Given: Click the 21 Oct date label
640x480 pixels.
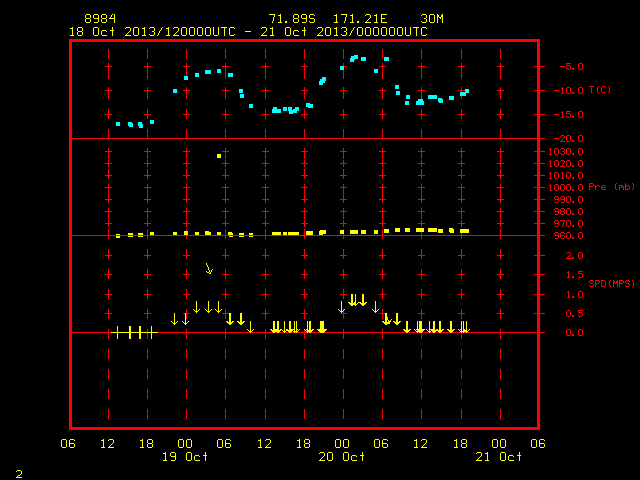Looking at the screenshot, I should click(x=498, y=457).
